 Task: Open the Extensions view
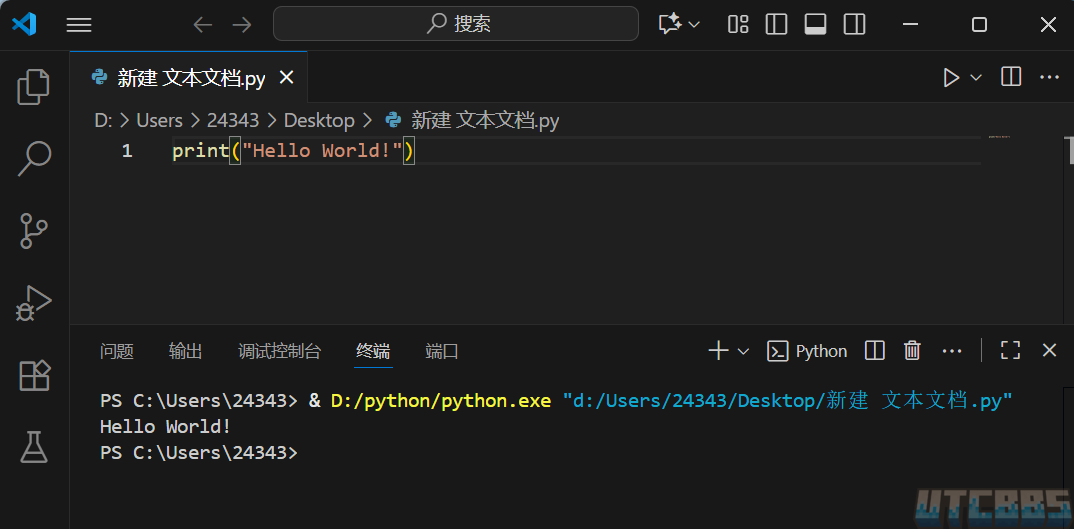pyautogui.click(x=34, y=375)
